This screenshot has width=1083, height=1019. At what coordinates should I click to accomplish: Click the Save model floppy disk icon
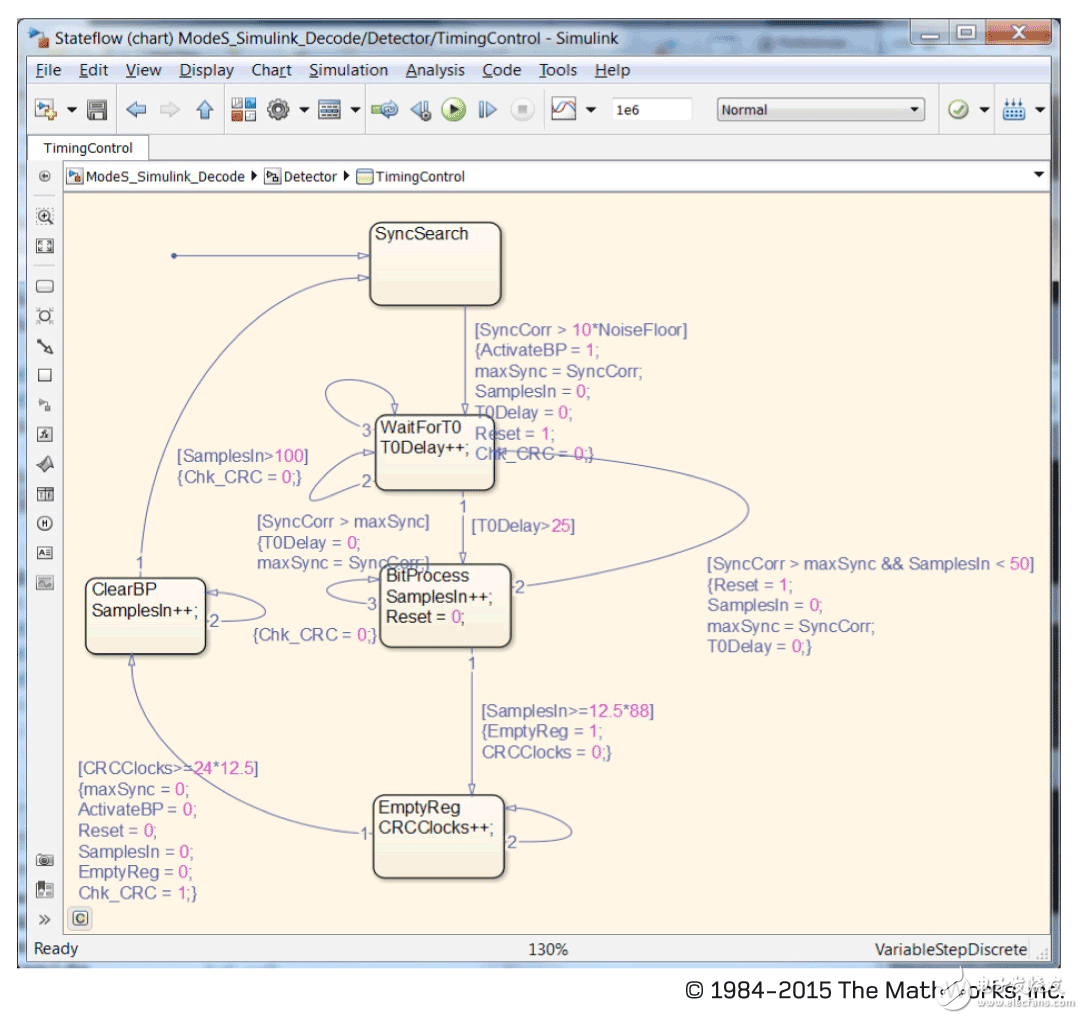coord(97,110)
